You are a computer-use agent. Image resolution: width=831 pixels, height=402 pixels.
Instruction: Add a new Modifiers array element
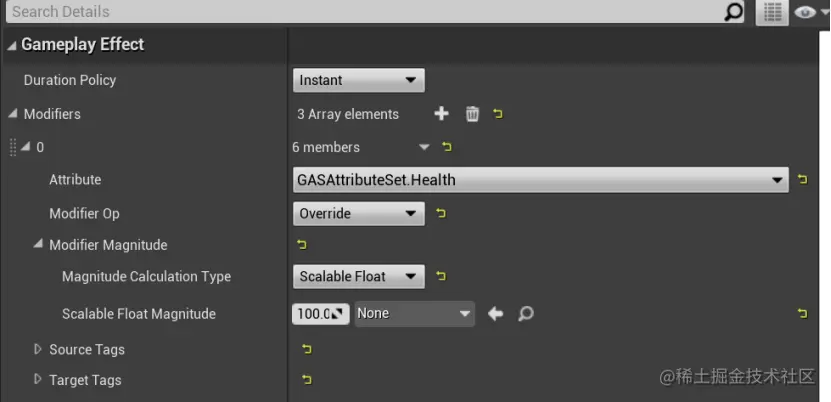click(441, 114)
